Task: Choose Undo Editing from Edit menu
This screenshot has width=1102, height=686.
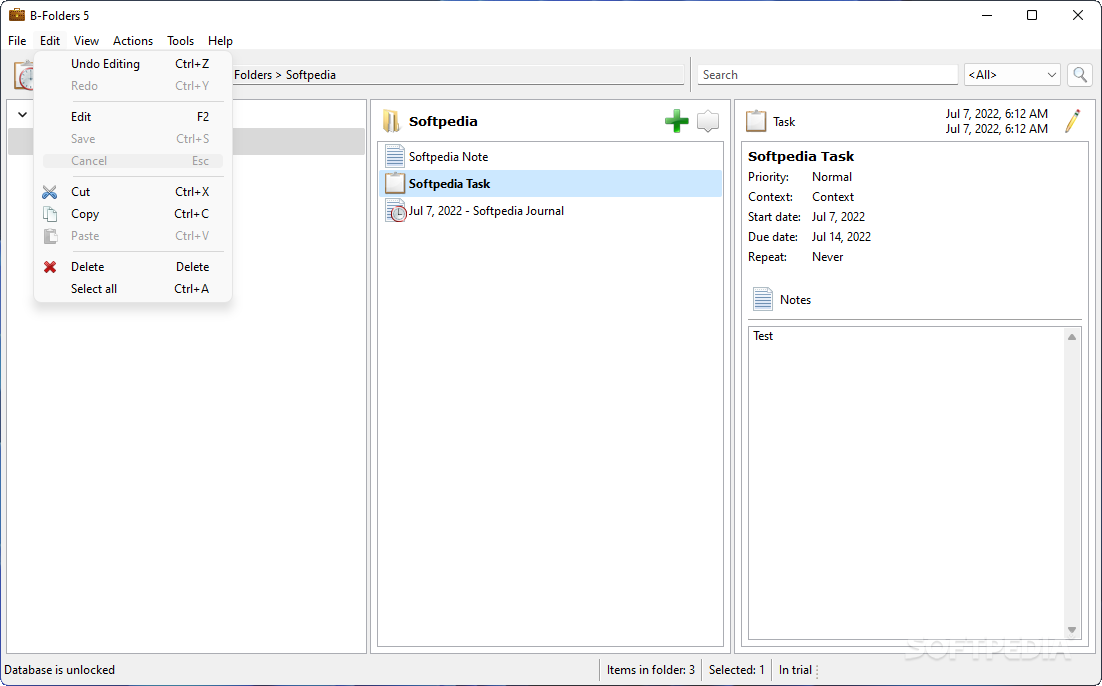Action: (133, 64)
